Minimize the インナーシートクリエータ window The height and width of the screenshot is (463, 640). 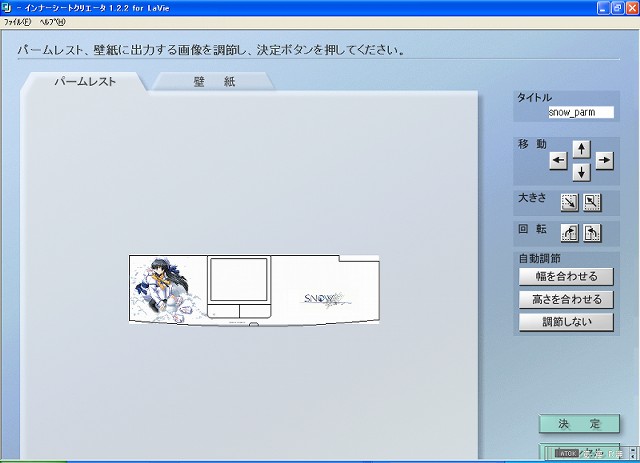[x=603, y=8]
